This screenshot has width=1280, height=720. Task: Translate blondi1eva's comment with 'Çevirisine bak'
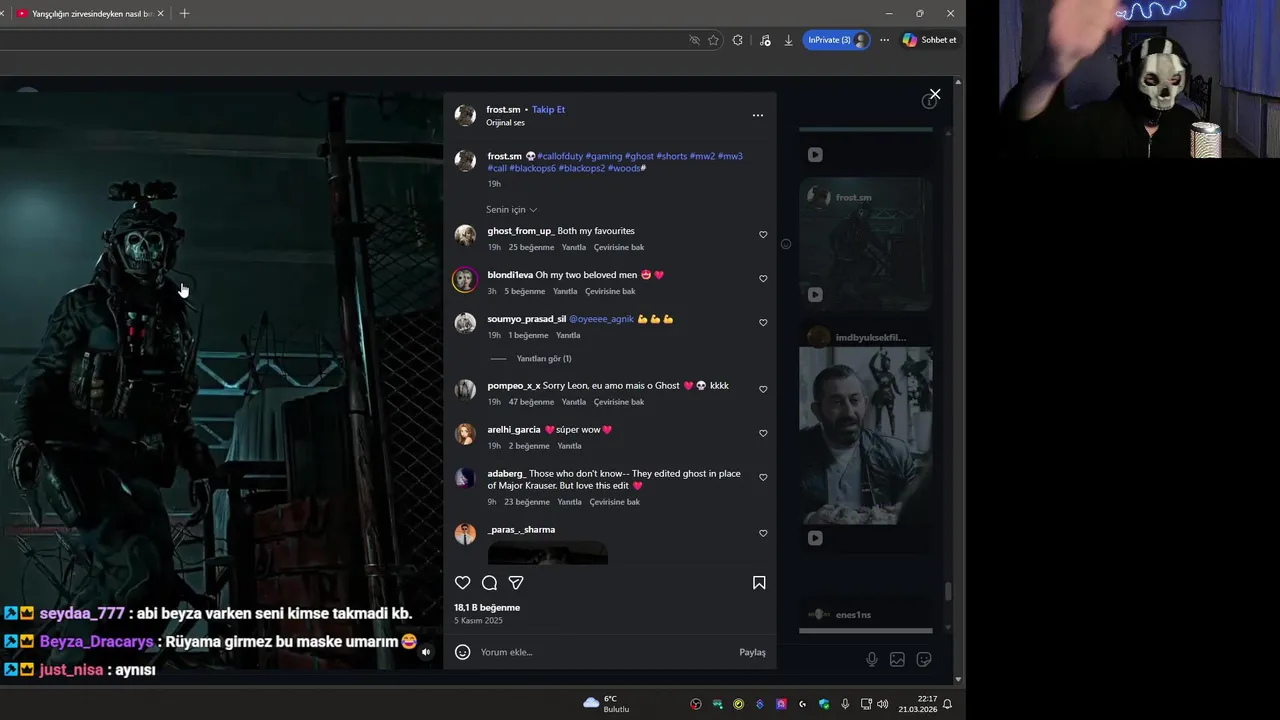click(x=610, y=291)
